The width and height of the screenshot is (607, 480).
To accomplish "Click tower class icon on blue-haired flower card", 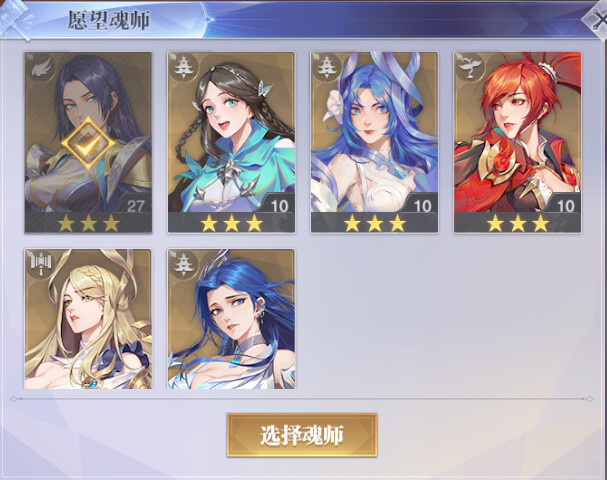I will (x=327, y=67).
